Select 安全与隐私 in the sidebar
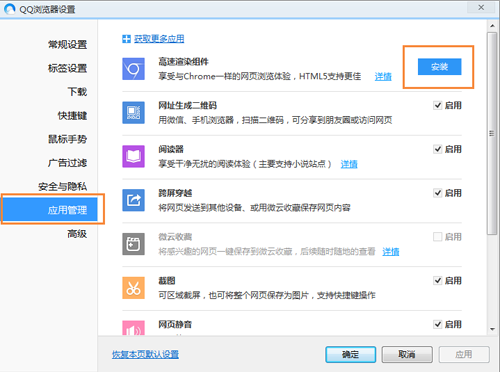 pyautogui.click(x=62, y=186)
